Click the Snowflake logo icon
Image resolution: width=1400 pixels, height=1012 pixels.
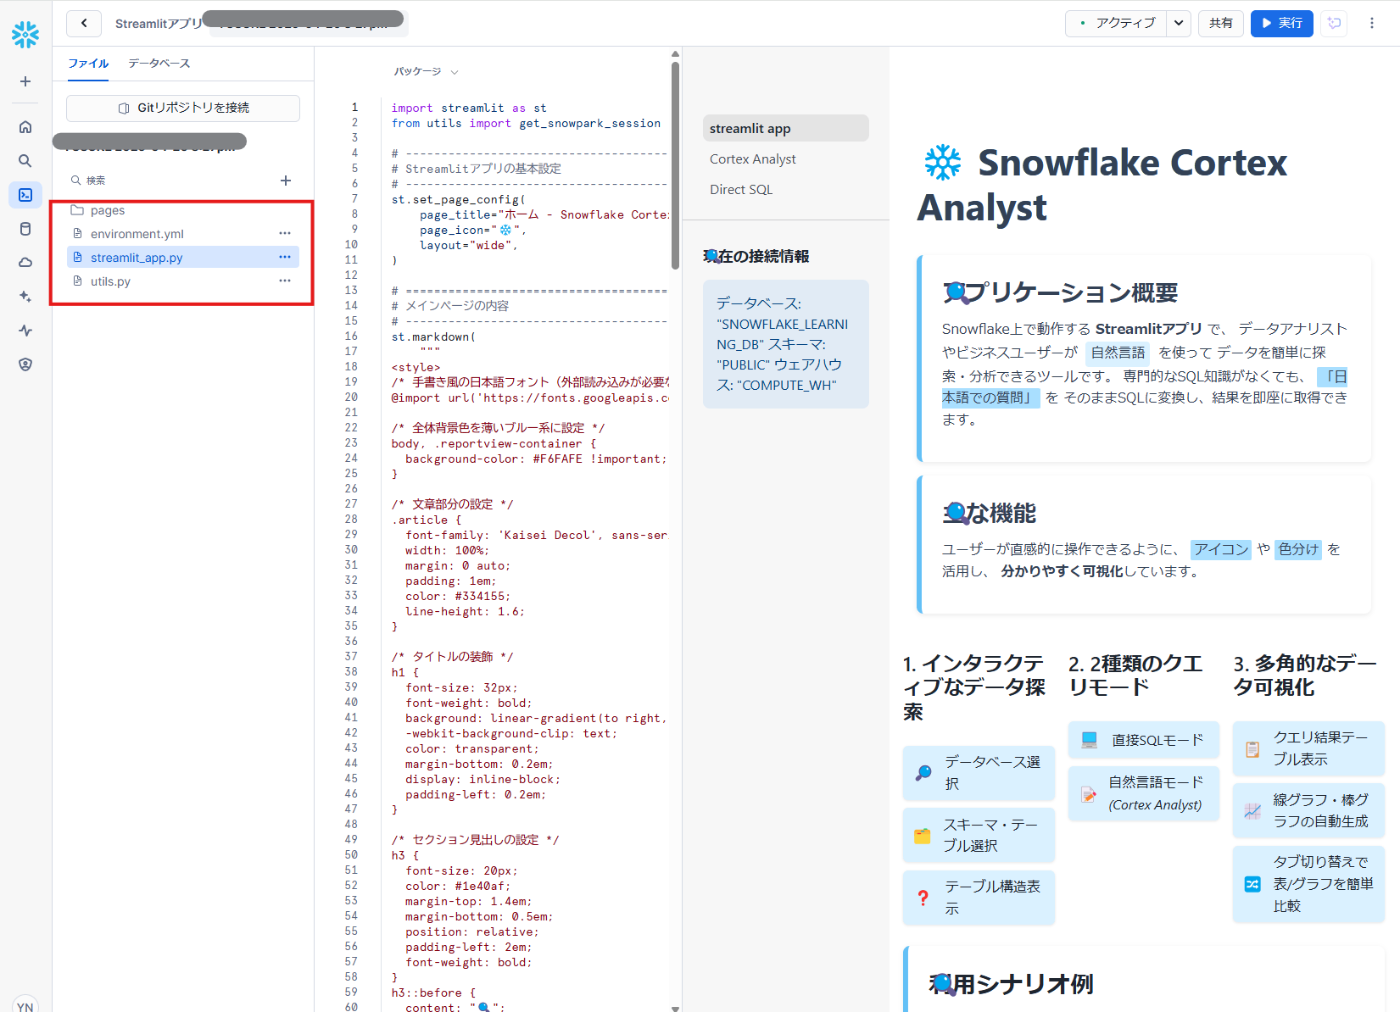click(x=25, y=34)
